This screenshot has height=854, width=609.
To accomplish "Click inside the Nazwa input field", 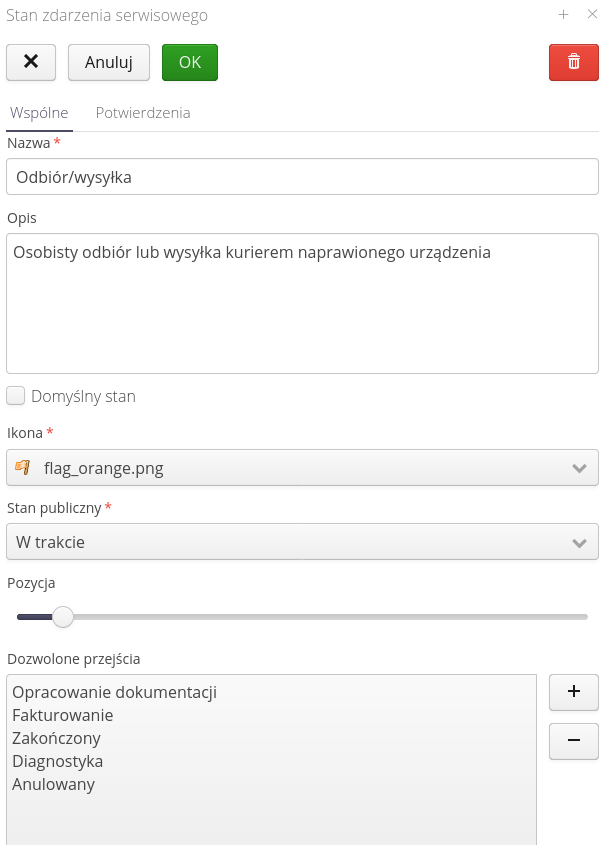I will point(300,176).
